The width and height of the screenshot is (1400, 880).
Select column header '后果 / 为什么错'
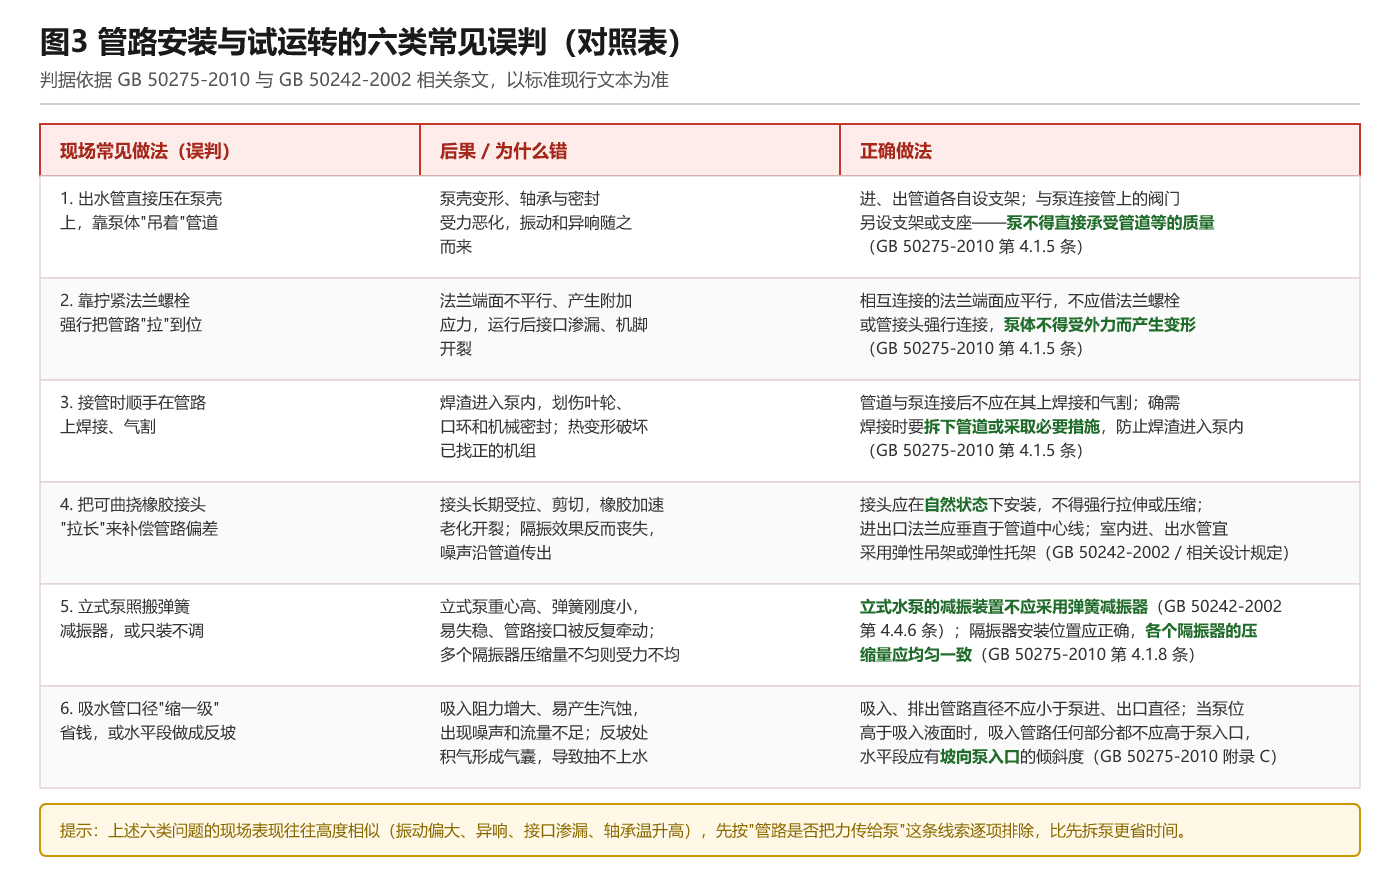630,151
